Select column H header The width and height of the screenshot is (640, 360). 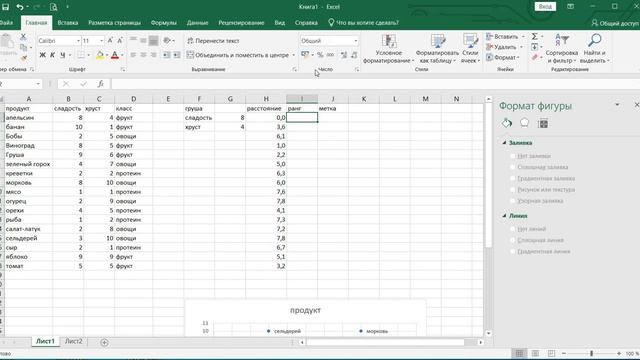[266, 99]
